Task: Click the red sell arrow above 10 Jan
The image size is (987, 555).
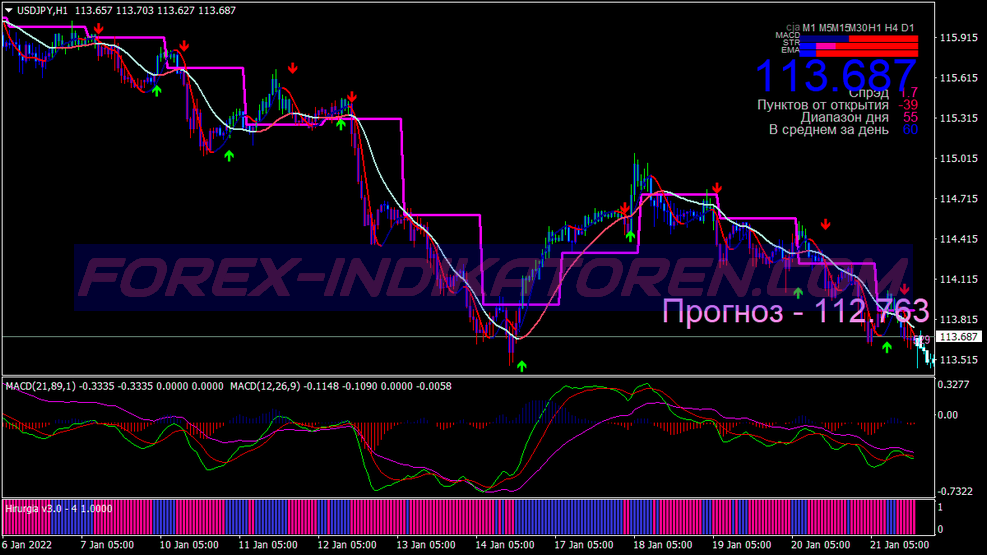Action: (184, 46)
